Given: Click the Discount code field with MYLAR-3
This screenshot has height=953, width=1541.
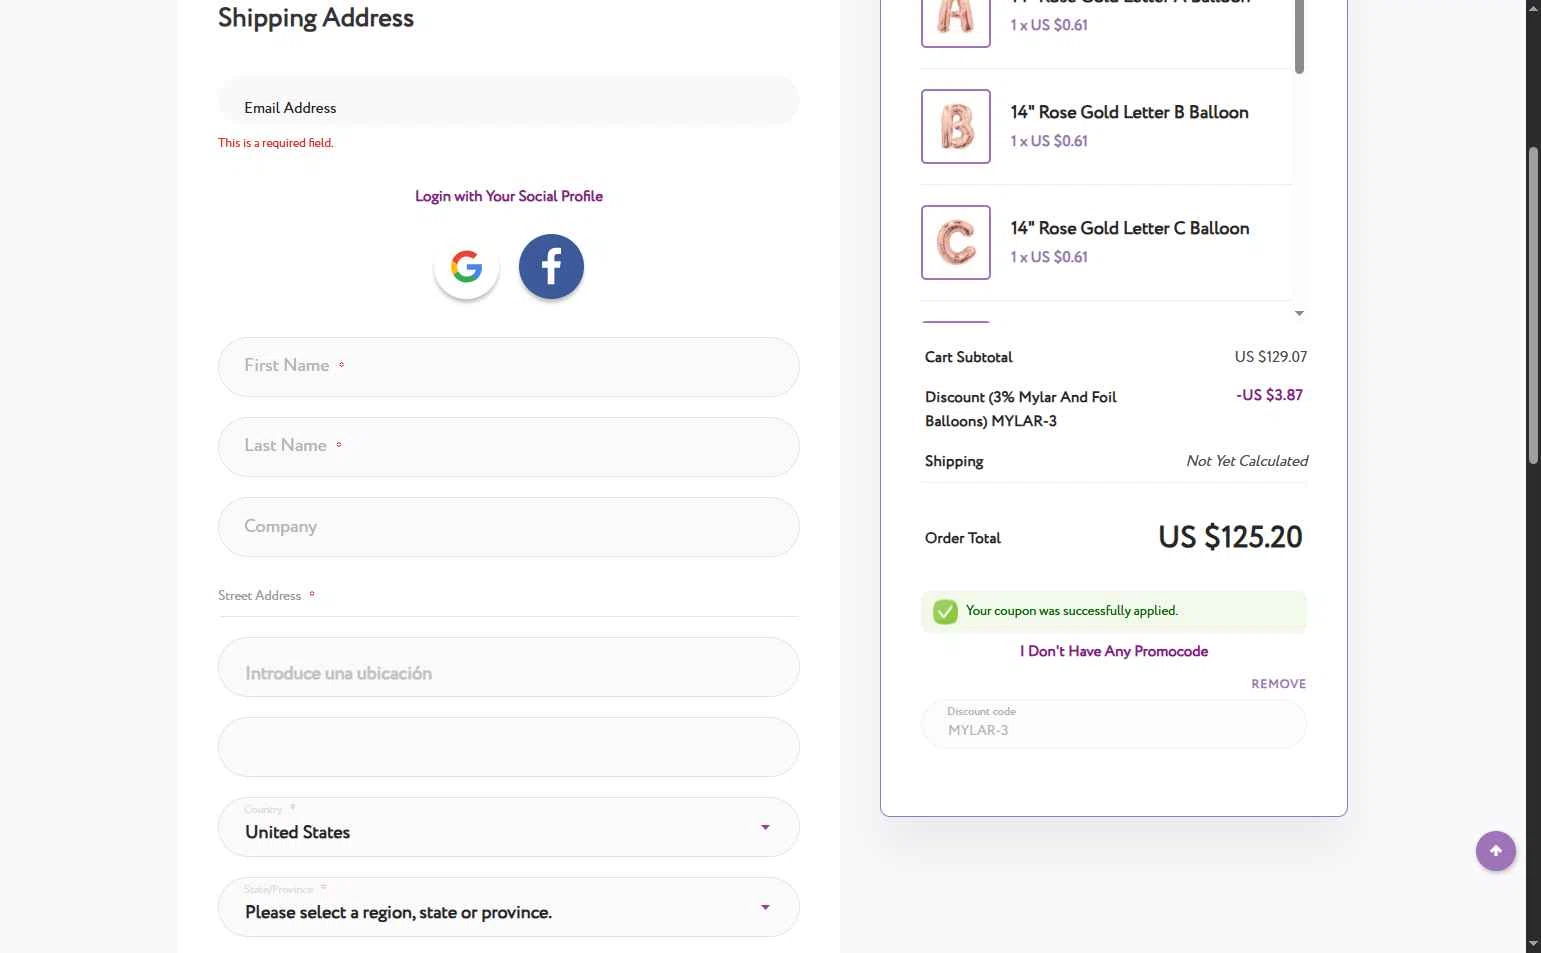Looking at the screenshot, I should pyautogui.click(x=1113, y=723).
